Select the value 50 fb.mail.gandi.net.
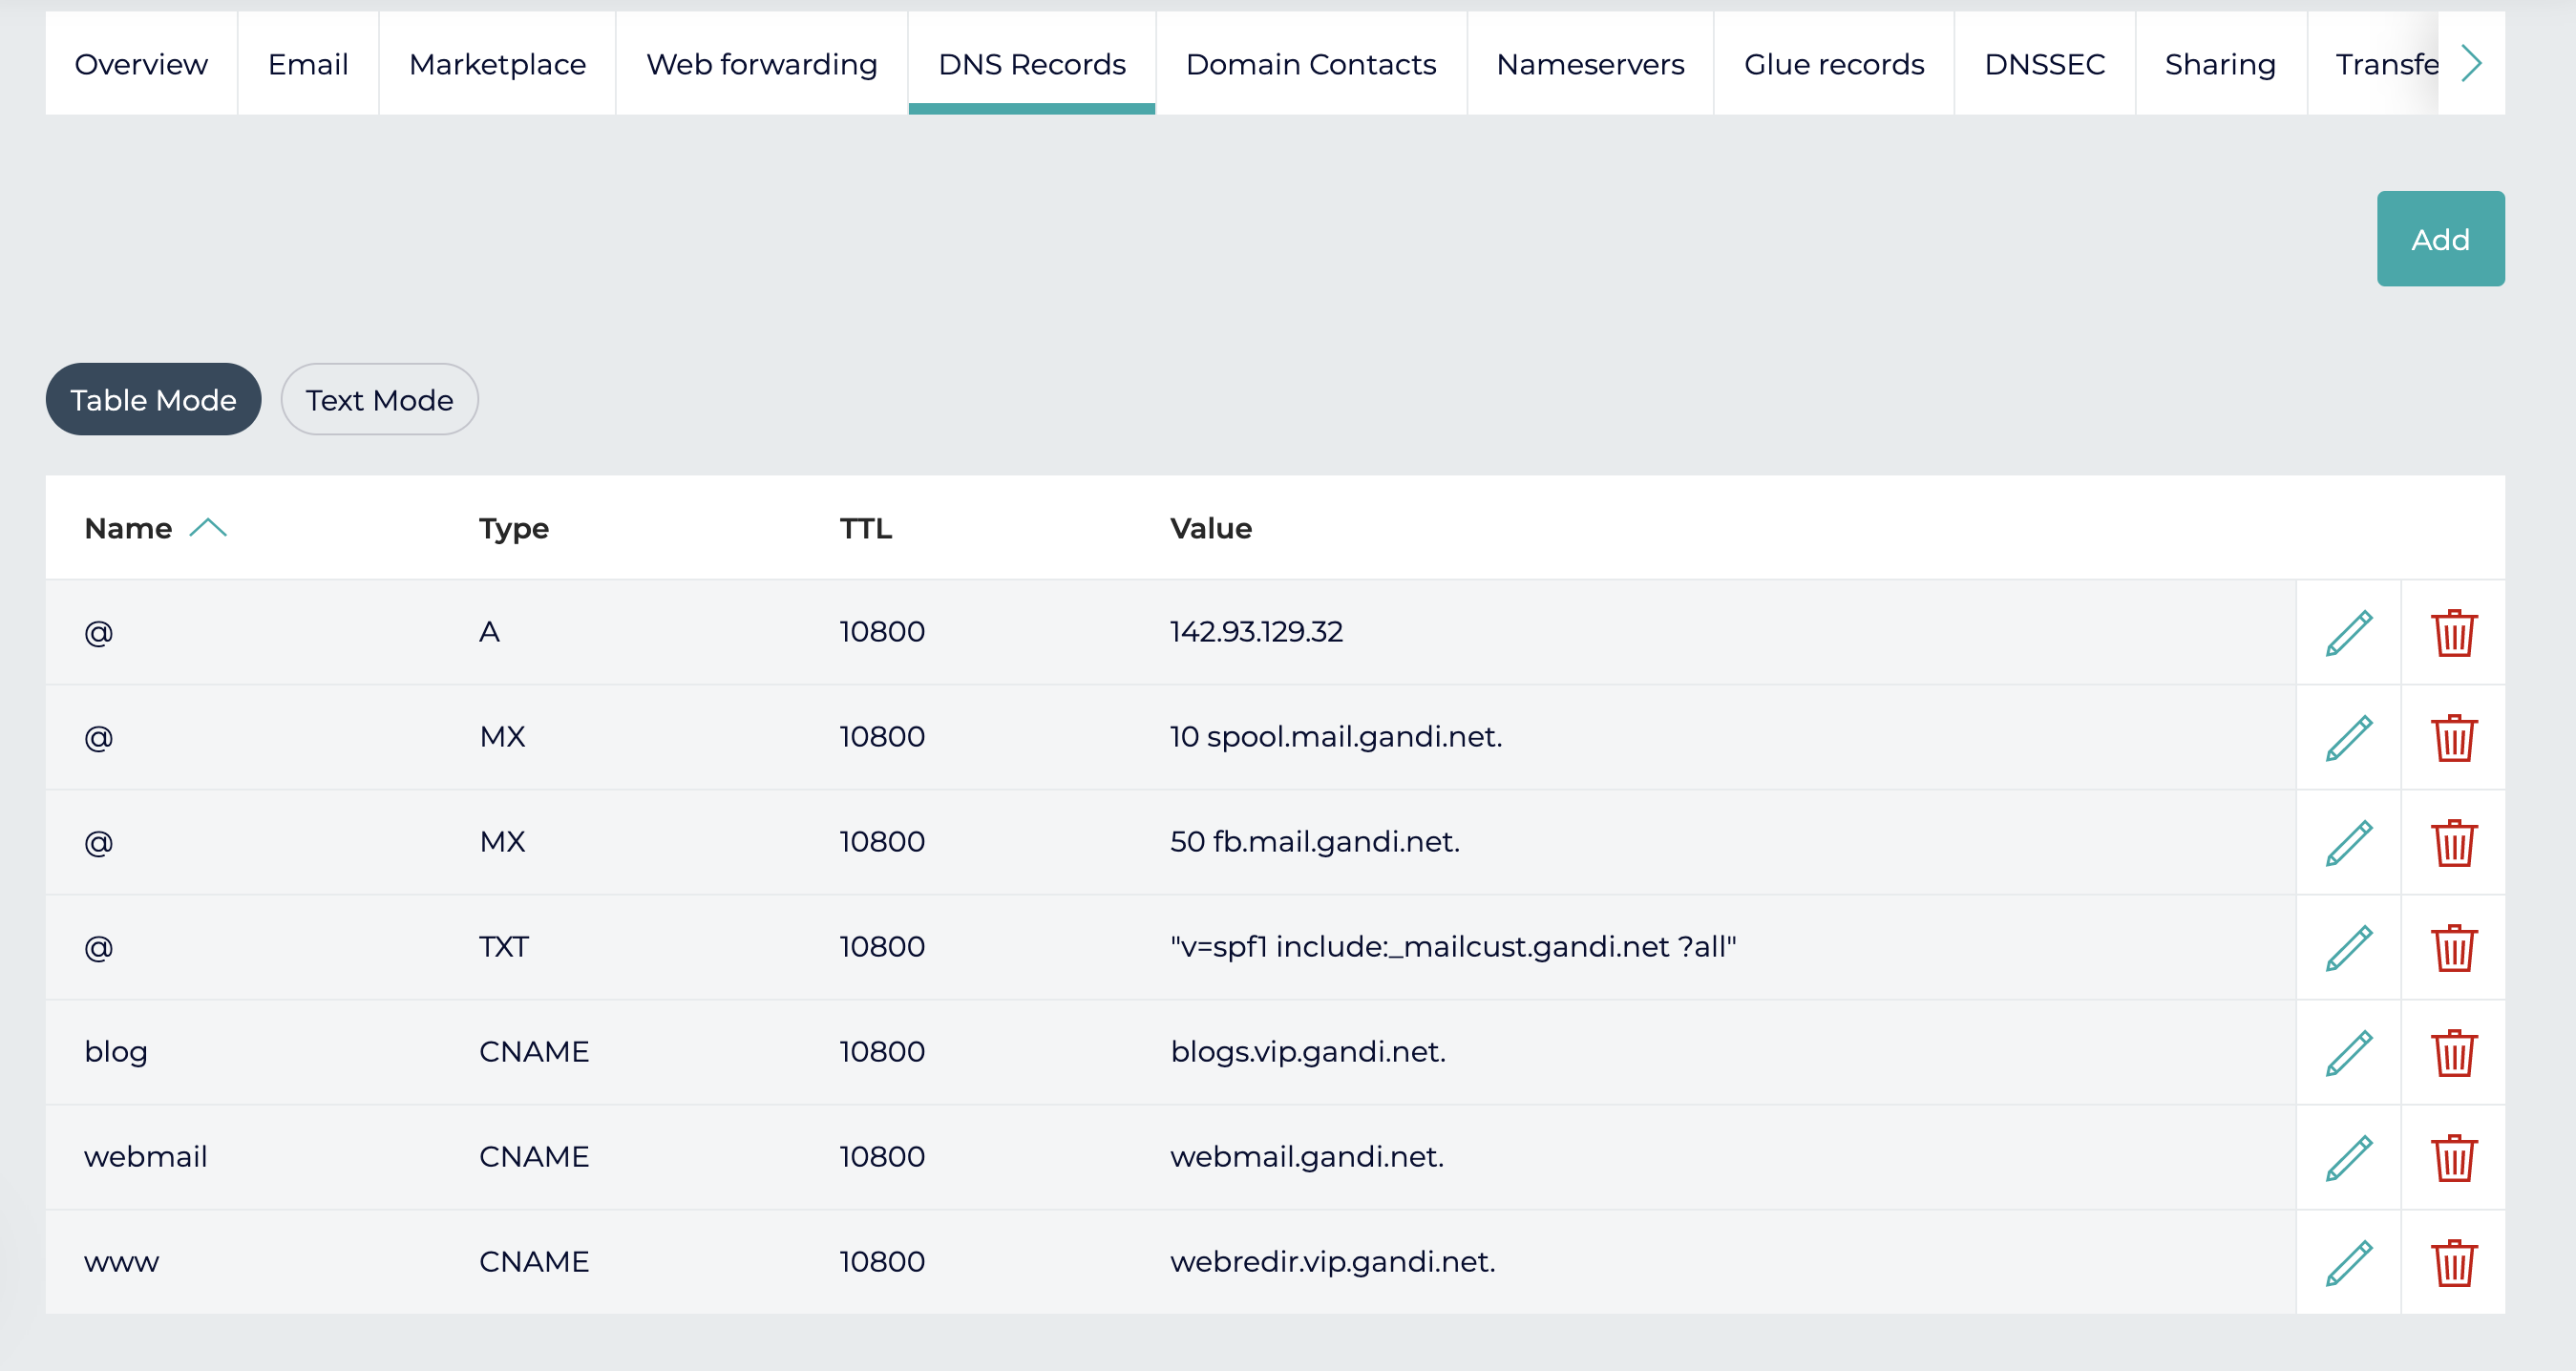This screenshot has width=2576, height=1371. 1315,841
